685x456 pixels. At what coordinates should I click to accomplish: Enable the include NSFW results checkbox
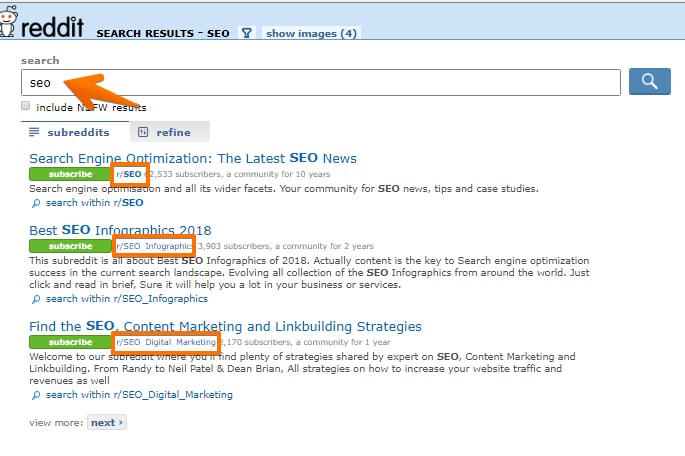coord(26,106)
